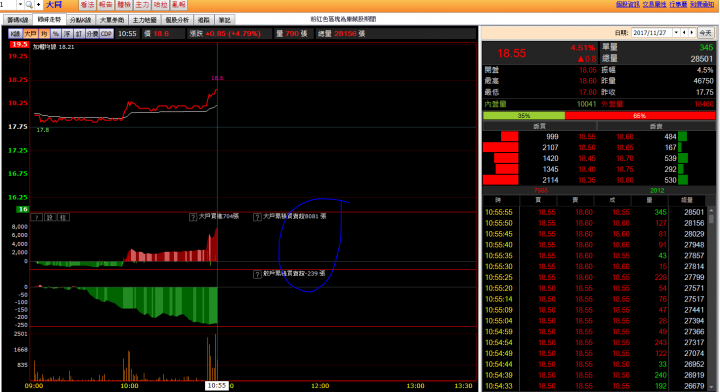
Task: Switch to the 個股分析 tab
Action: click(x=177, y=20)
